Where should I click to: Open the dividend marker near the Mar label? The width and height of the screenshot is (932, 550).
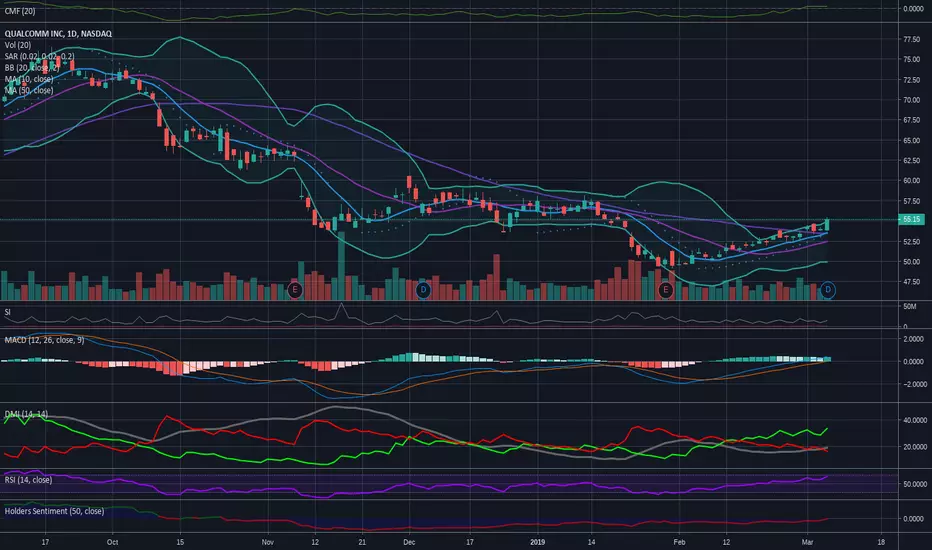click(828, 290)
